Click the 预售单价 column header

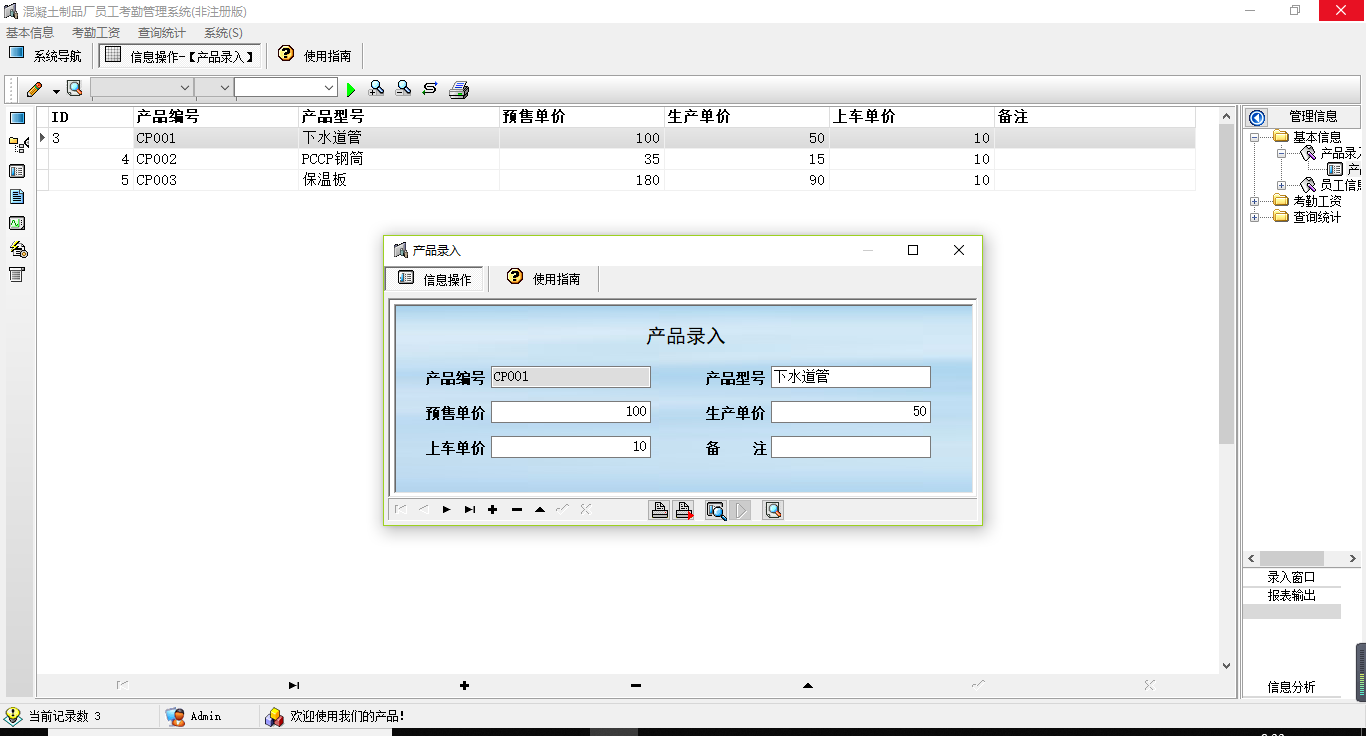pyautogui.click(x=582, y=117)
